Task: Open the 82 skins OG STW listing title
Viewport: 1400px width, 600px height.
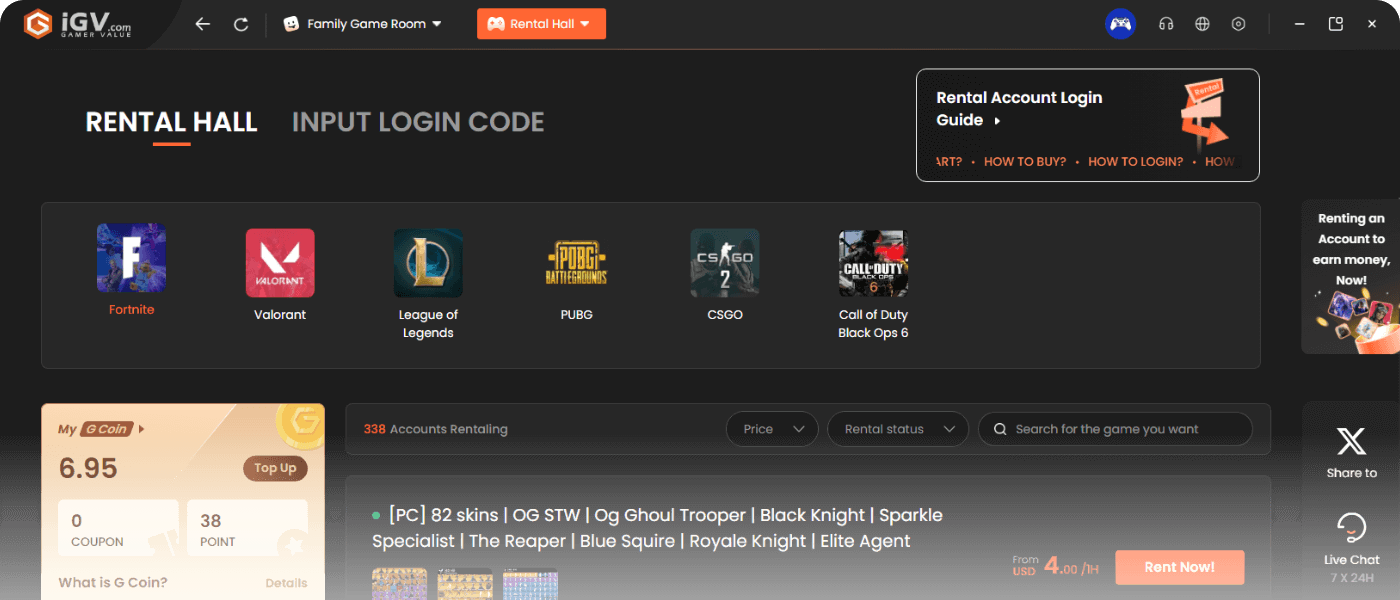Action: [x=657, y=528]
